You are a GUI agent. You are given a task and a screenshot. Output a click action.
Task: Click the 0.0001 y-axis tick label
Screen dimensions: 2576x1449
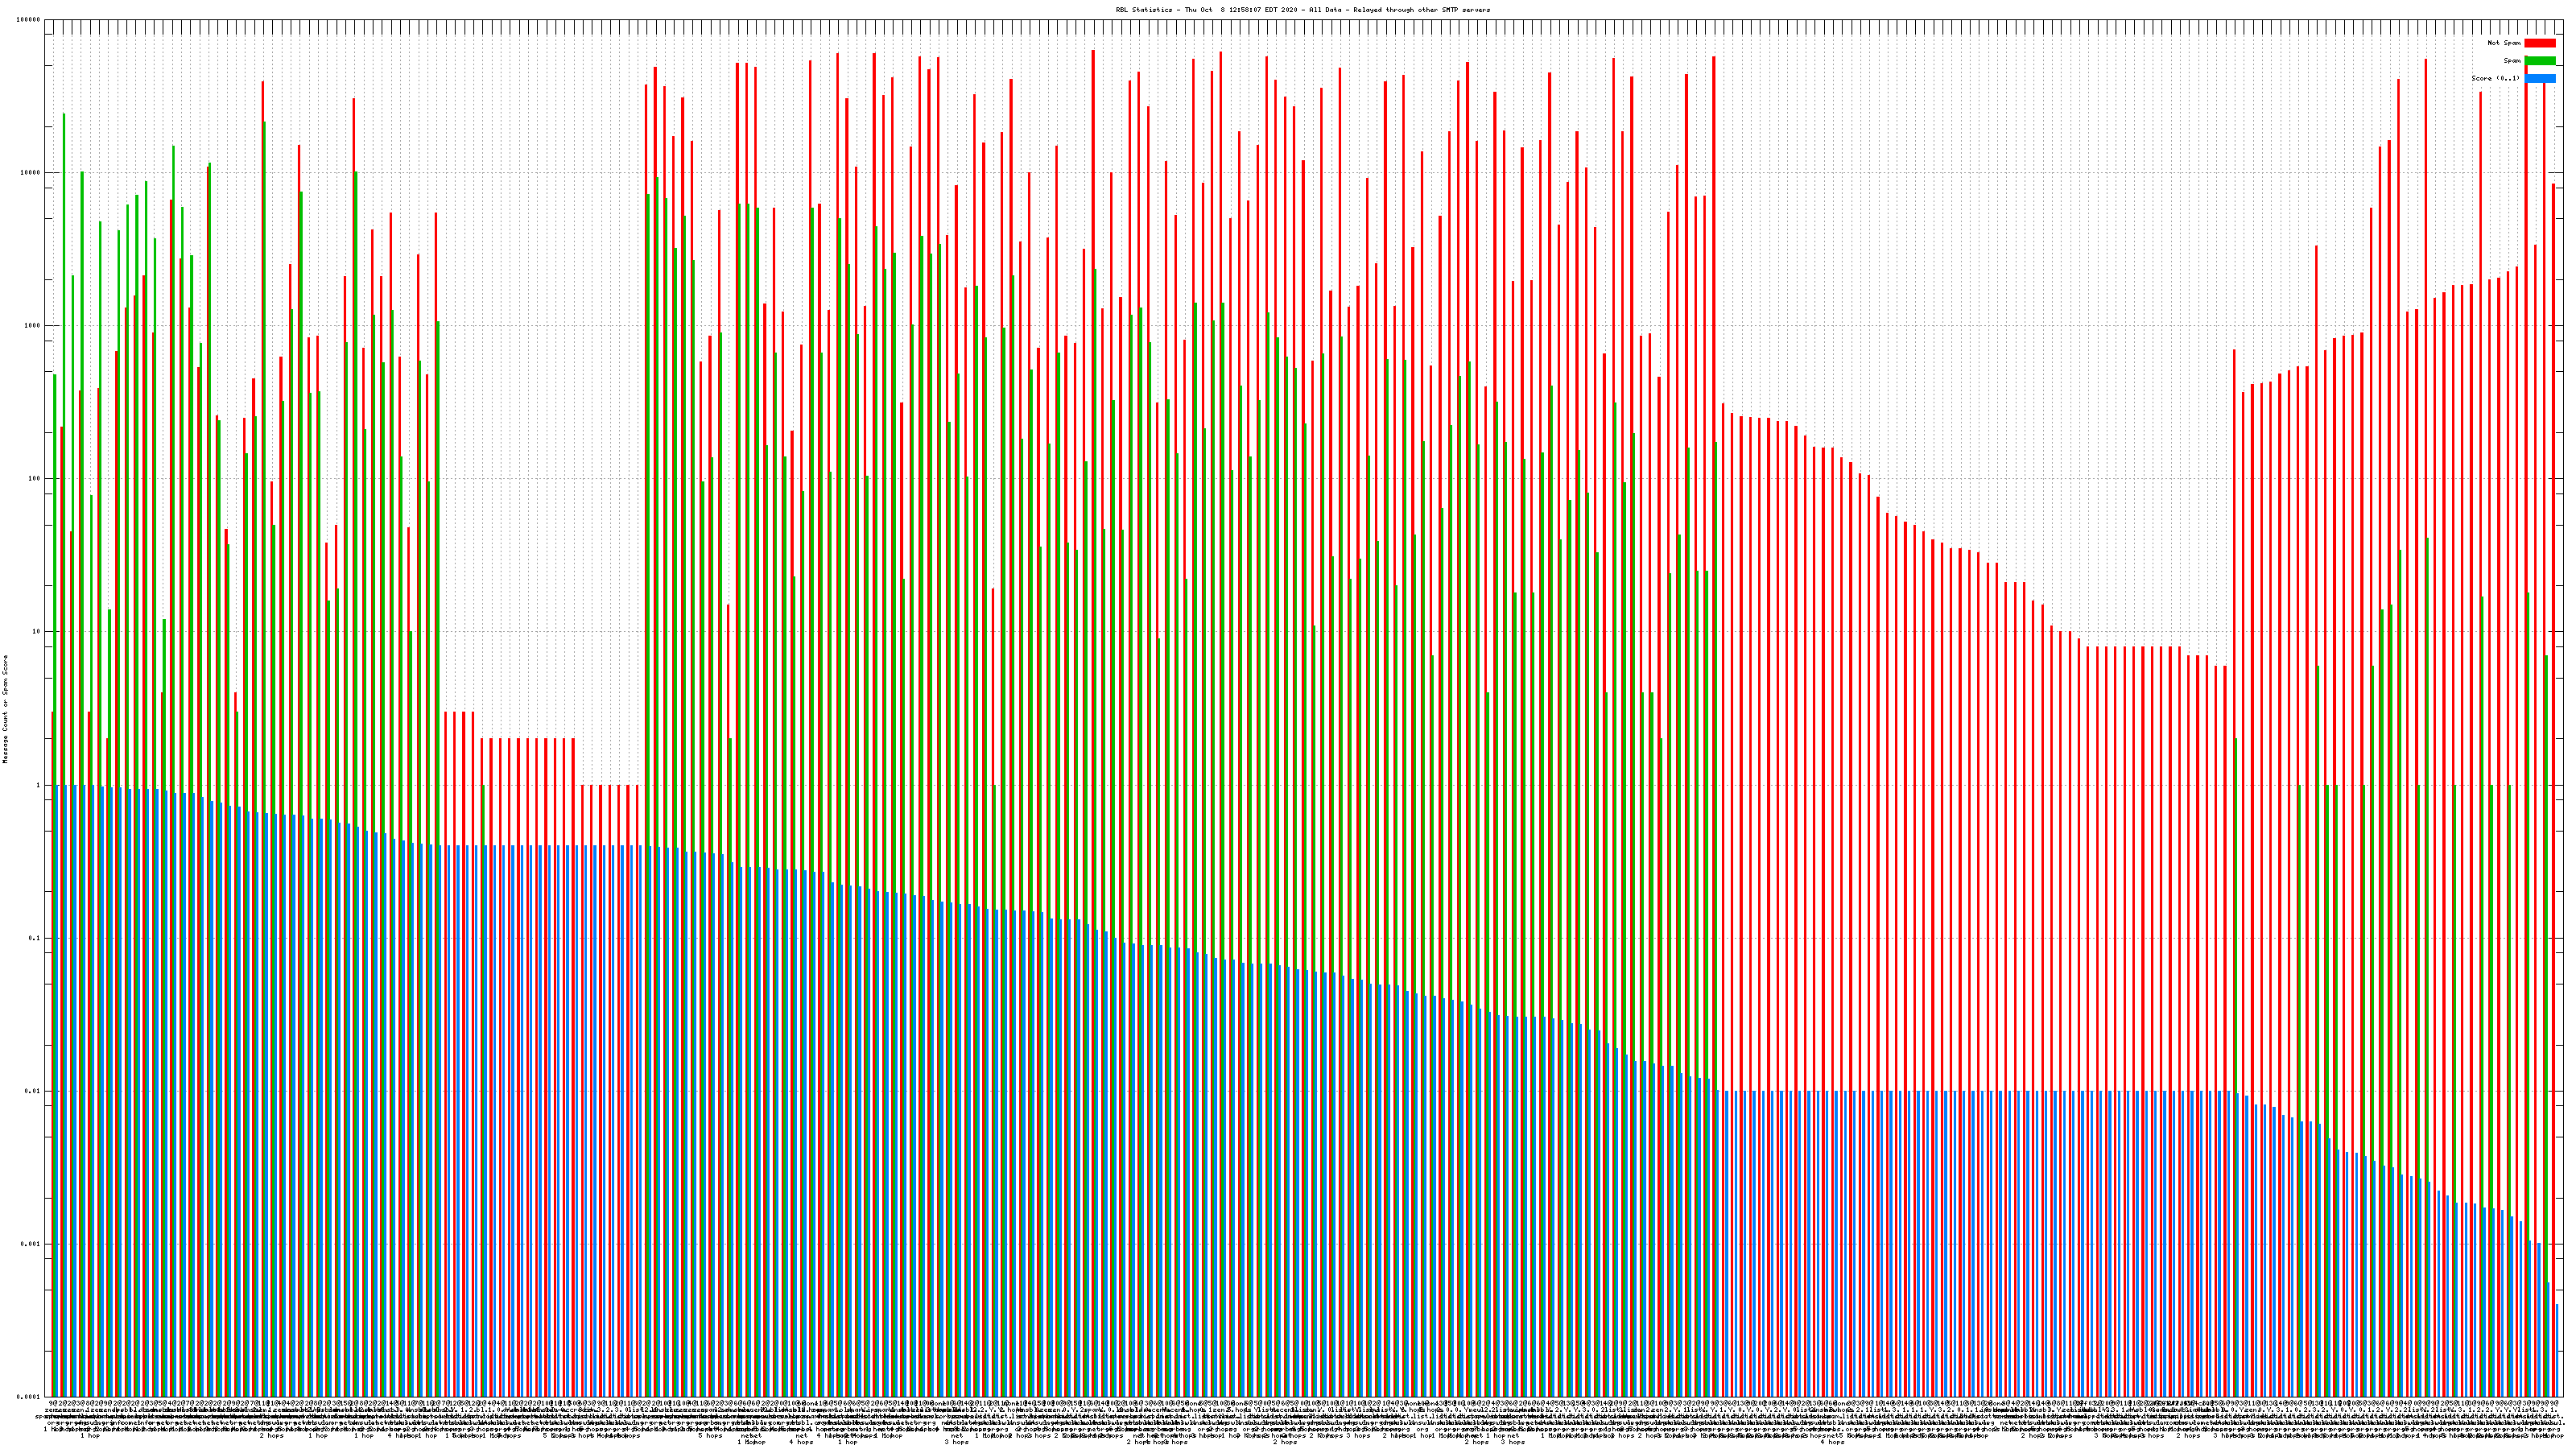[30, 1397]
